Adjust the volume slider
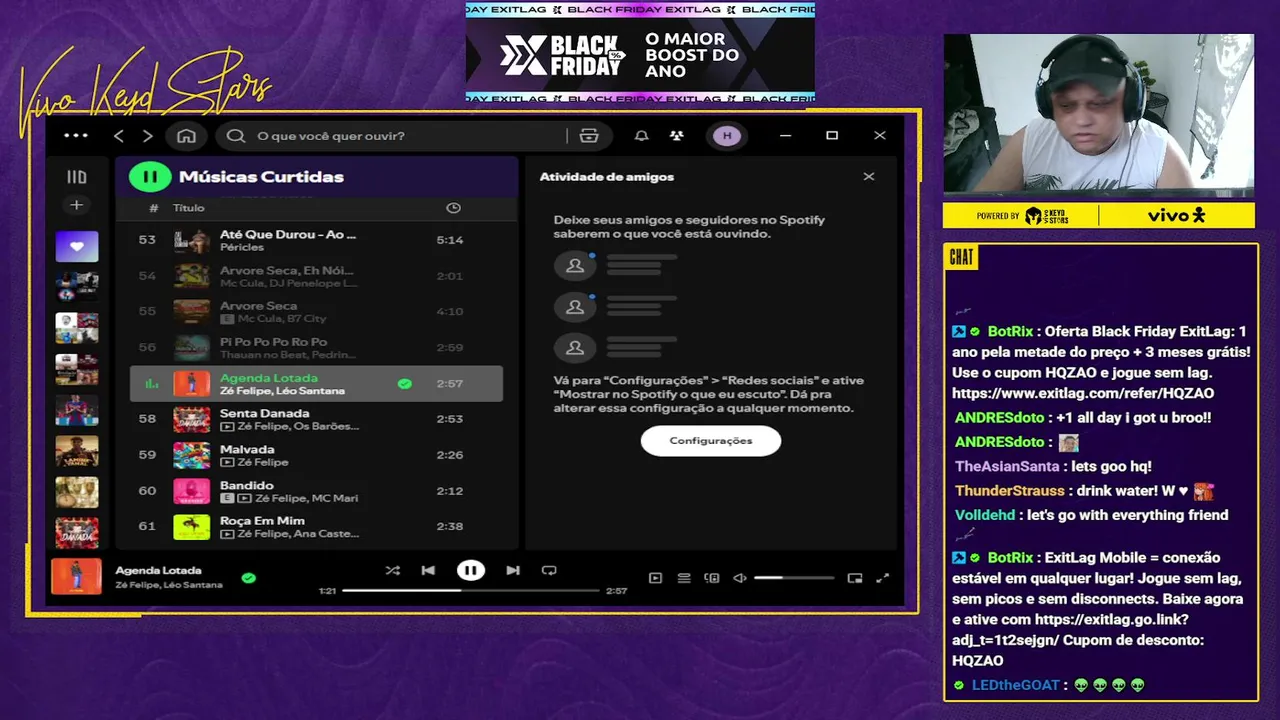Image resolution: width=1280 pixels, height=720 pixels. 794,578
